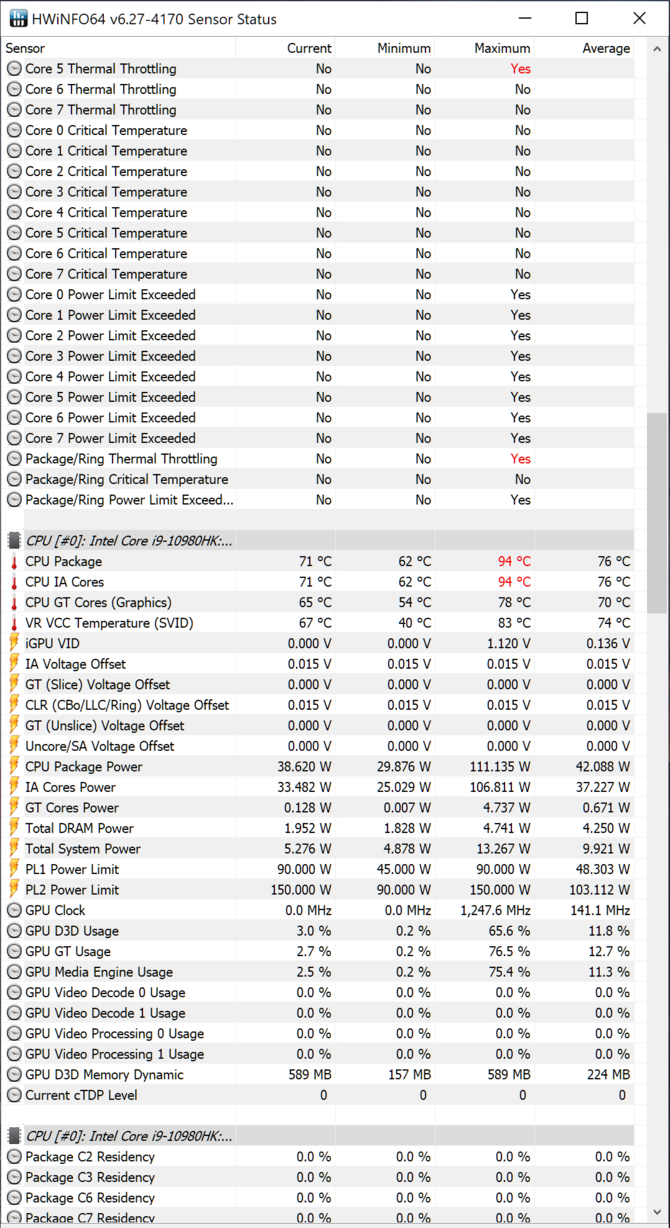The image size is (670, 1228).
Task: Click the icon for Current cTDP Level
Action: 14,1095
